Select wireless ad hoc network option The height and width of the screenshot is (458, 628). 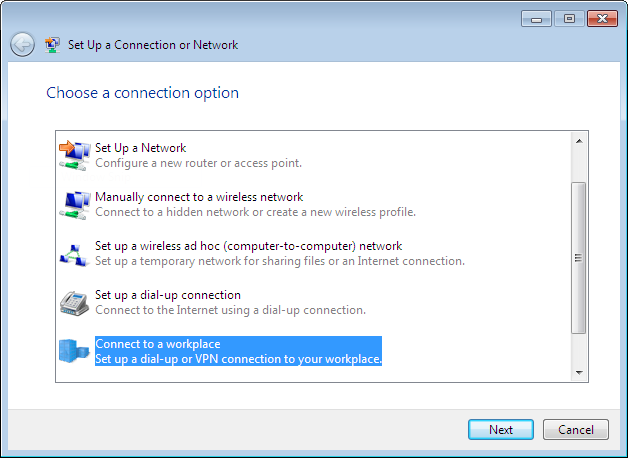coord(248,246)
